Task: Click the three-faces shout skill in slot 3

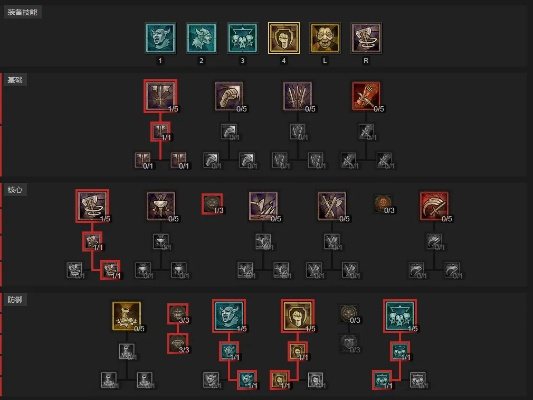Action: [242, 38]
